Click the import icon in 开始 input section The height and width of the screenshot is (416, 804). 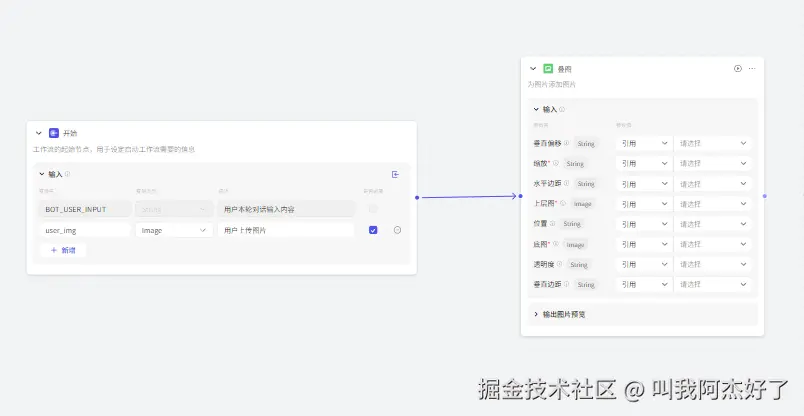pyautogui.click(x=395, y=174)
